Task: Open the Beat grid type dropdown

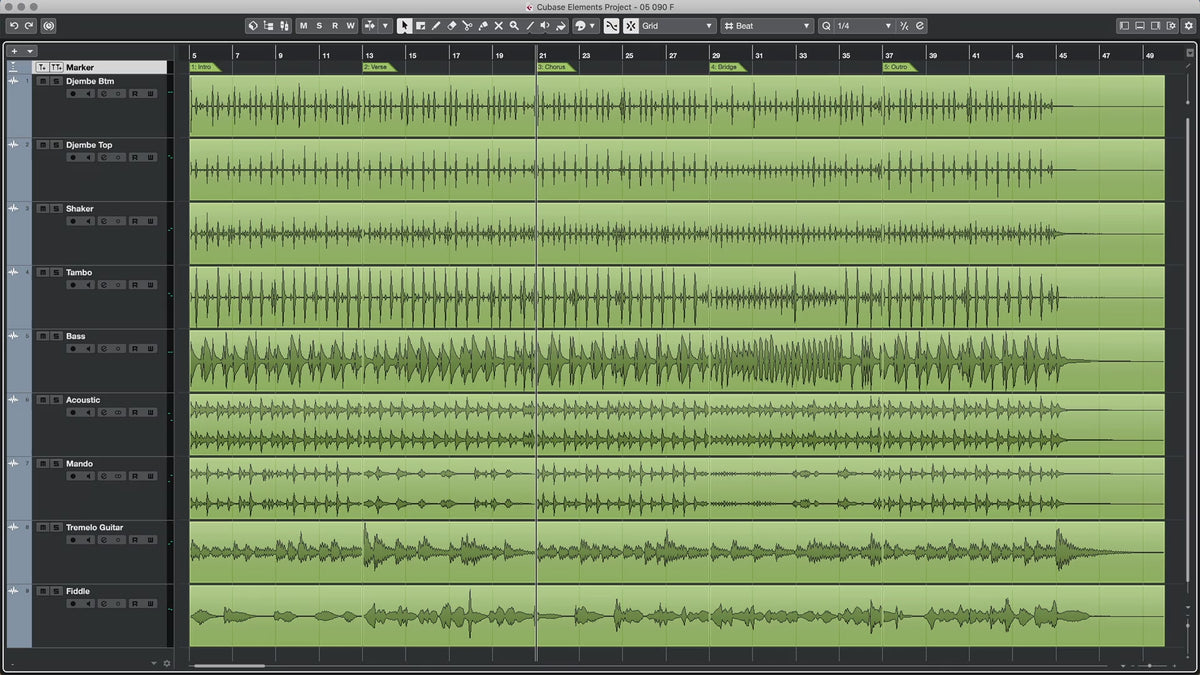Action: tap(767, 26)
